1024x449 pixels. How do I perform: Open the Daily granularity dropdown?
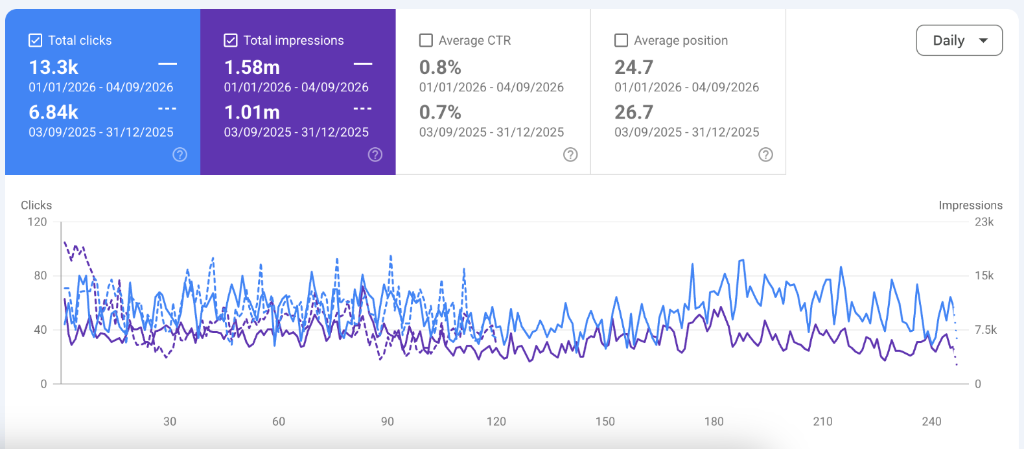coord(959,40)
